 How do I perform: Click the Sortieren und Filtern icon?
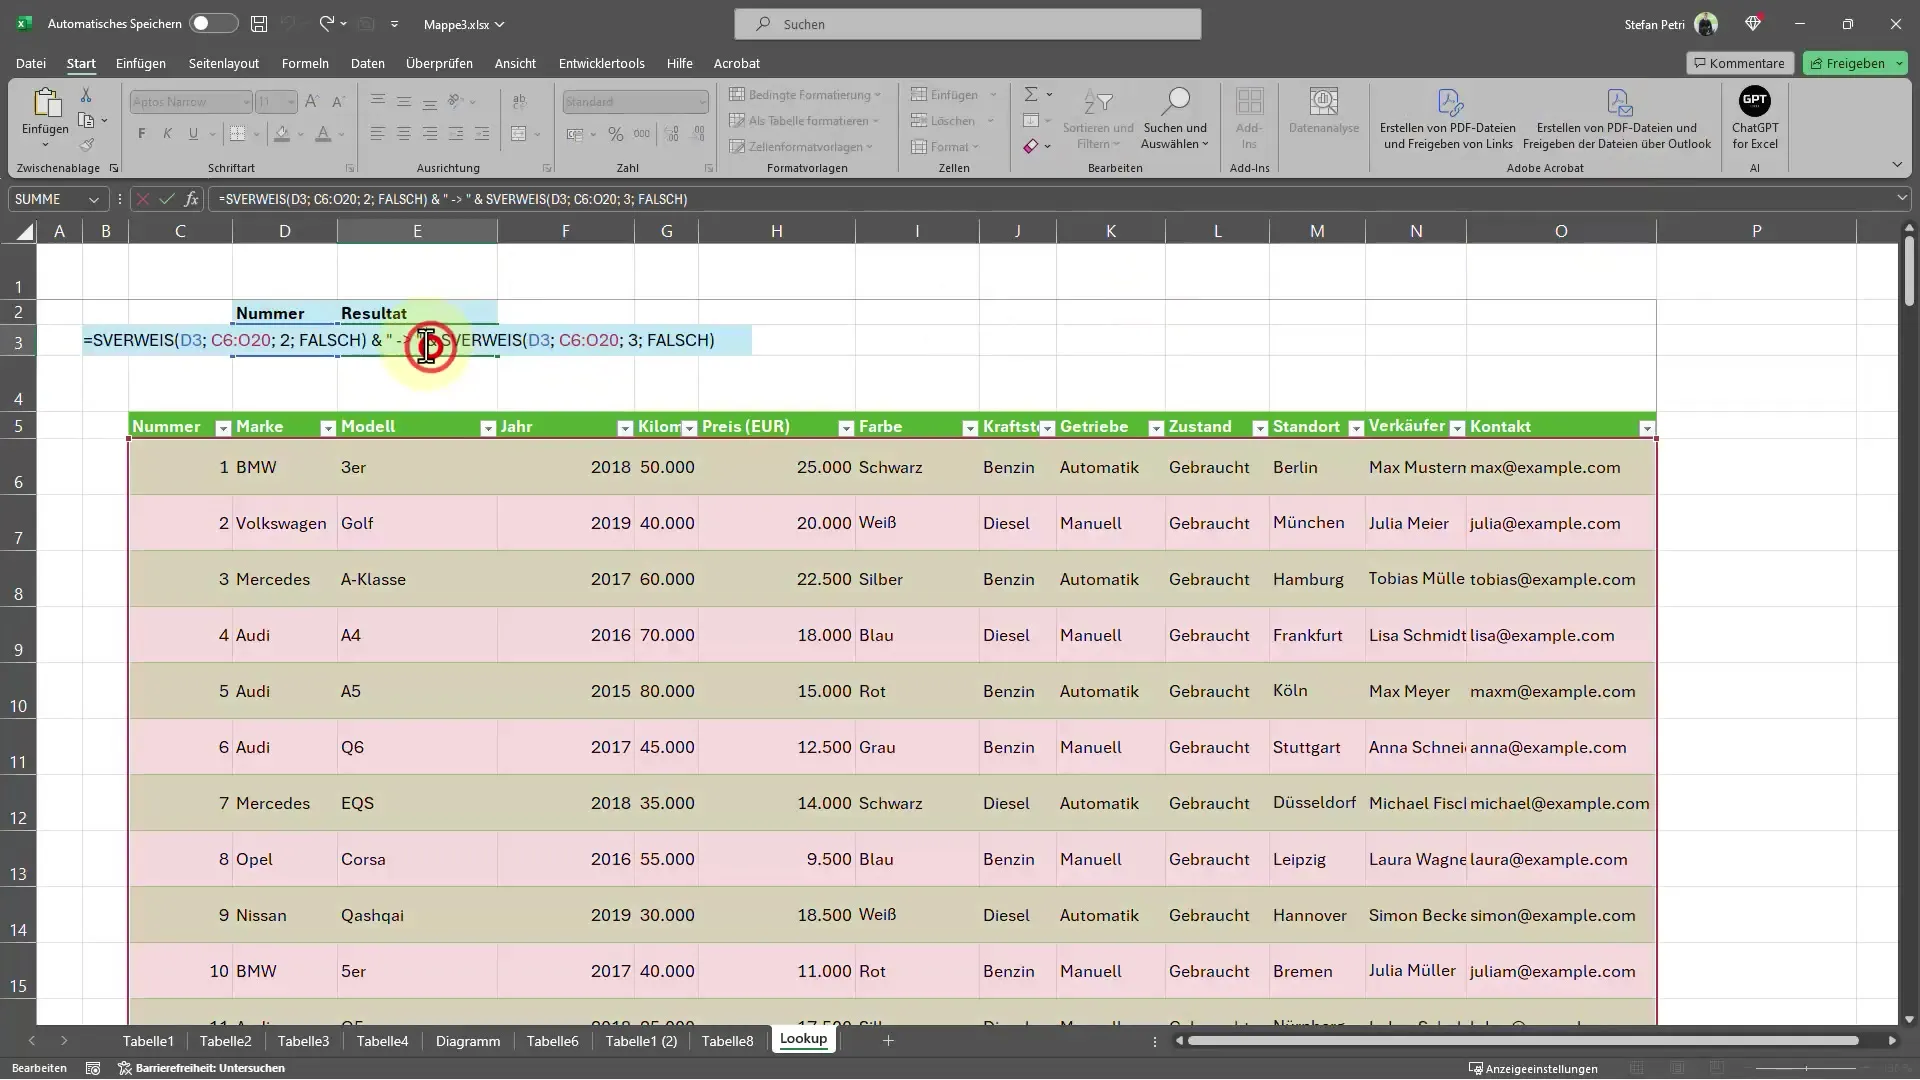(1098, 102)
